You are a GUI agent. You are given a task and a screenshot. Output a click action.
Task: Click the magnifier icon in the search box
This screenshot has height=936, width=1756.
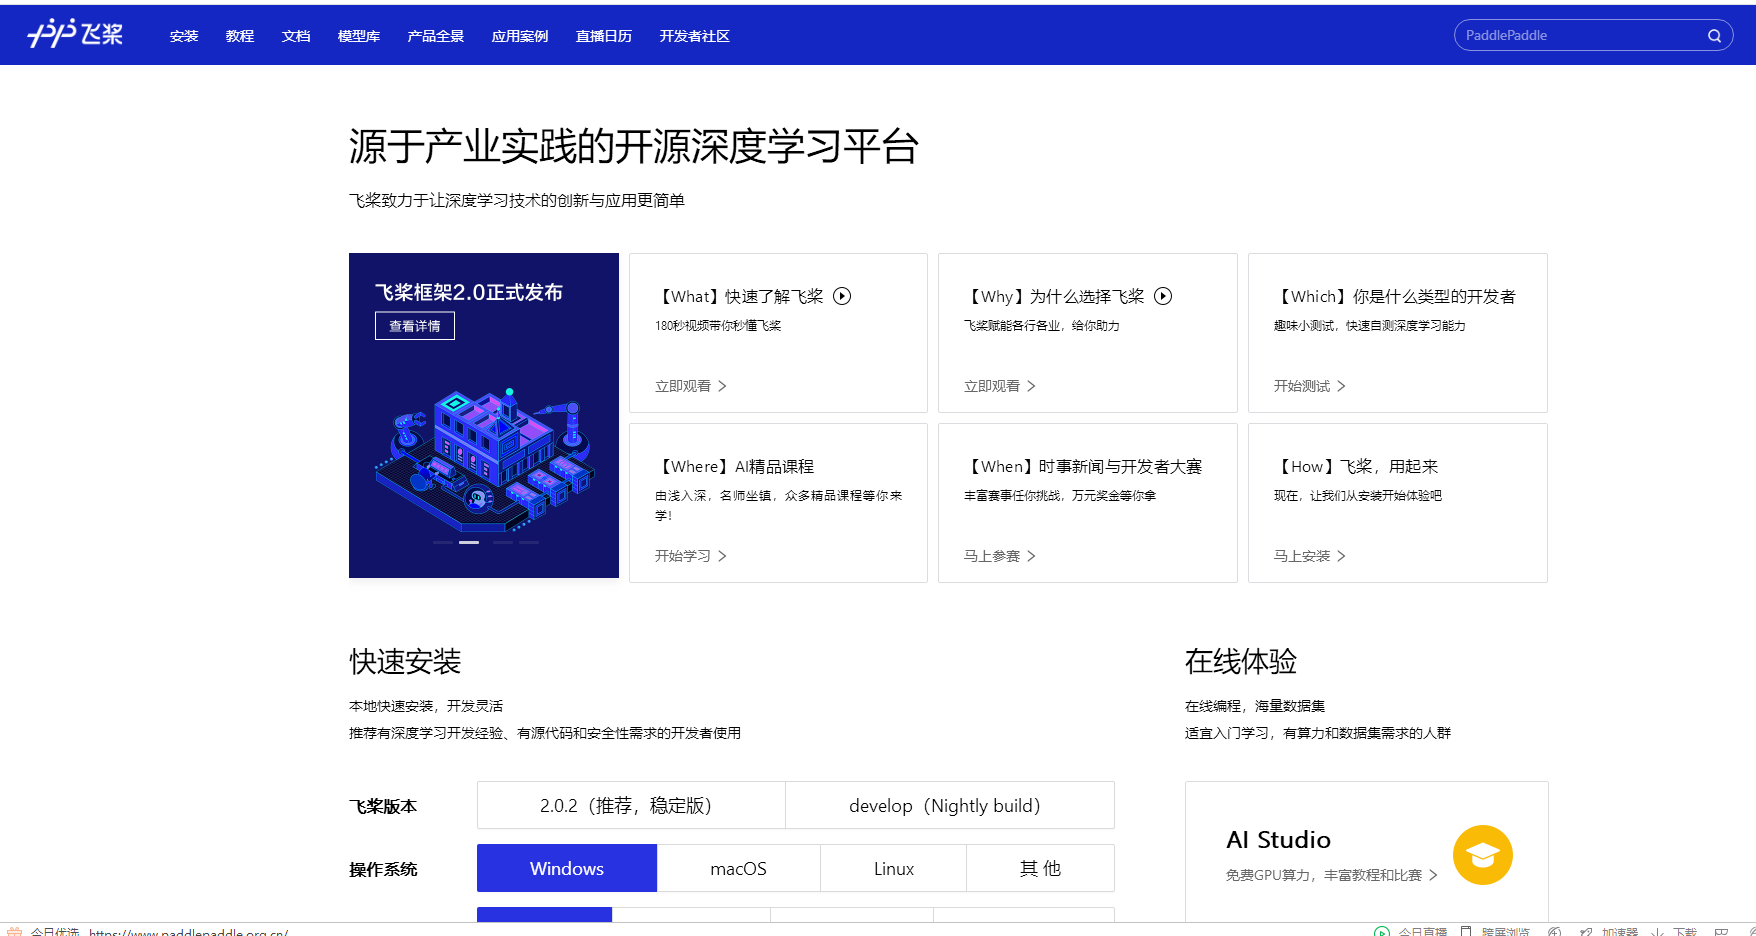[1714, 34]
